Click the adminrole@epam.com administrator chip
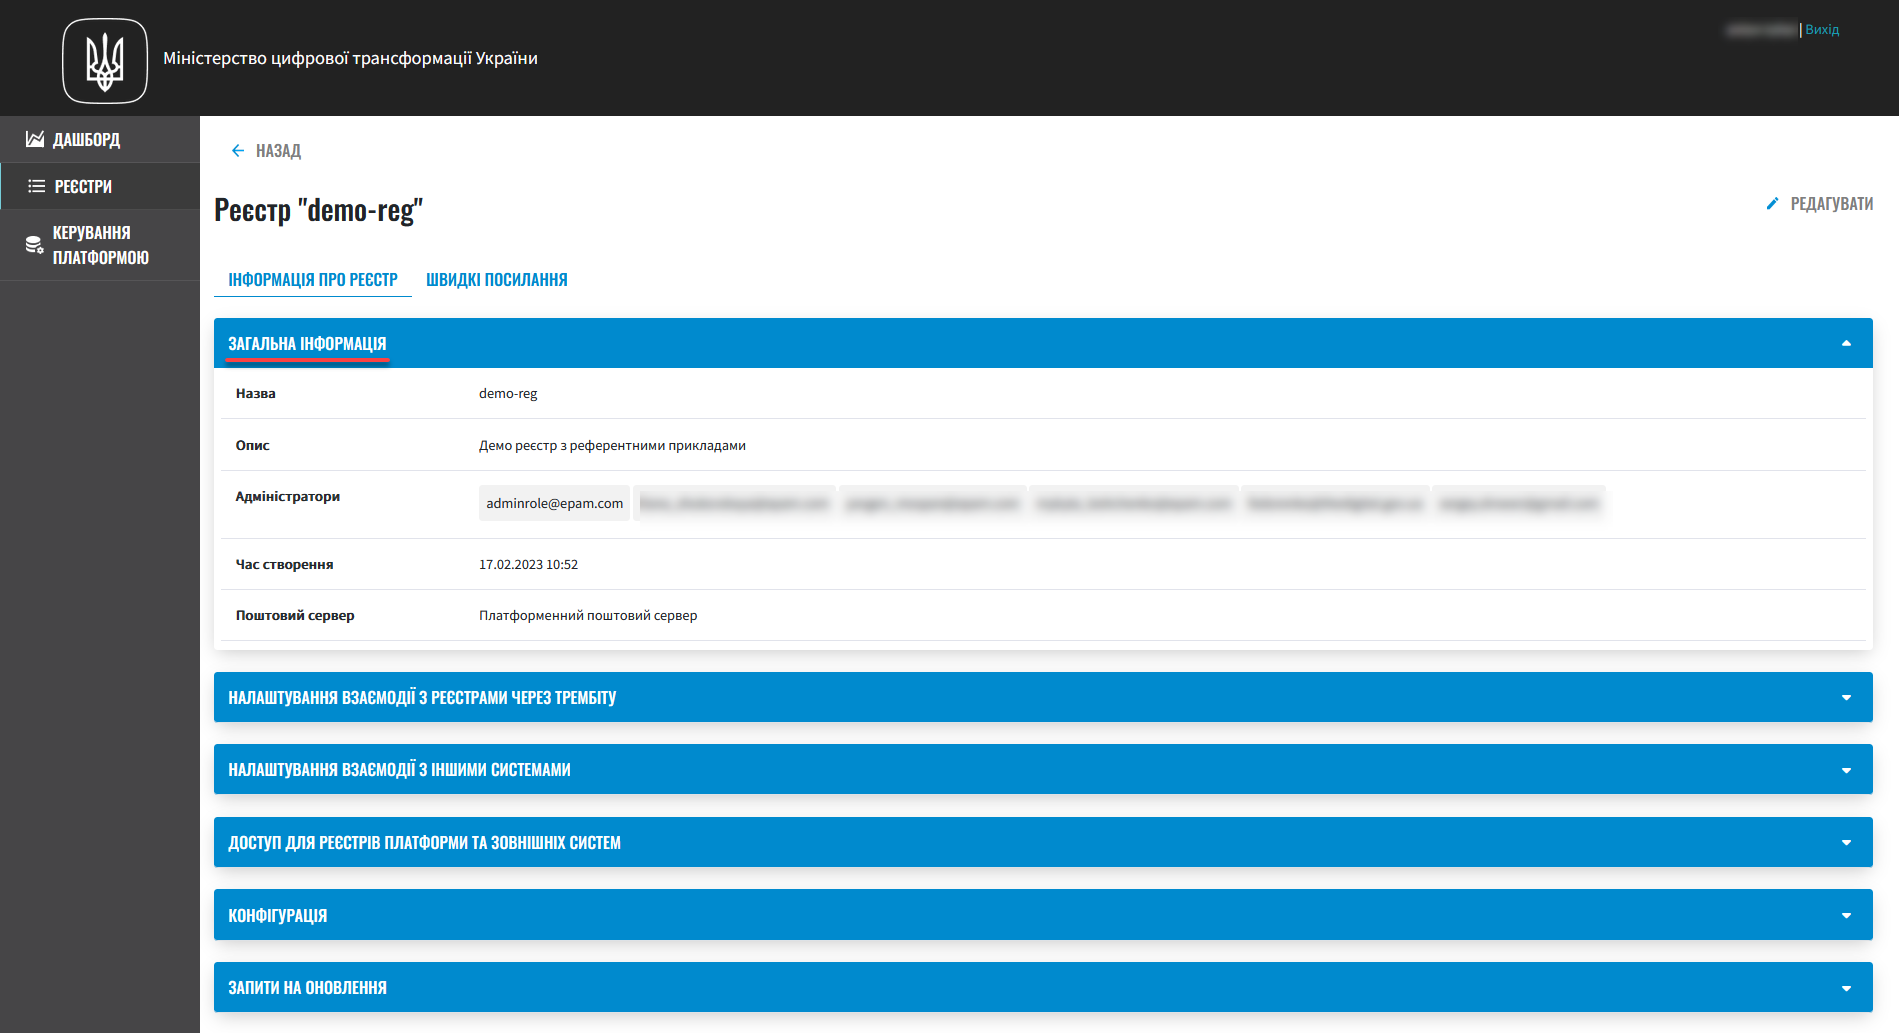1899x1033 pixels. [554, 503]
